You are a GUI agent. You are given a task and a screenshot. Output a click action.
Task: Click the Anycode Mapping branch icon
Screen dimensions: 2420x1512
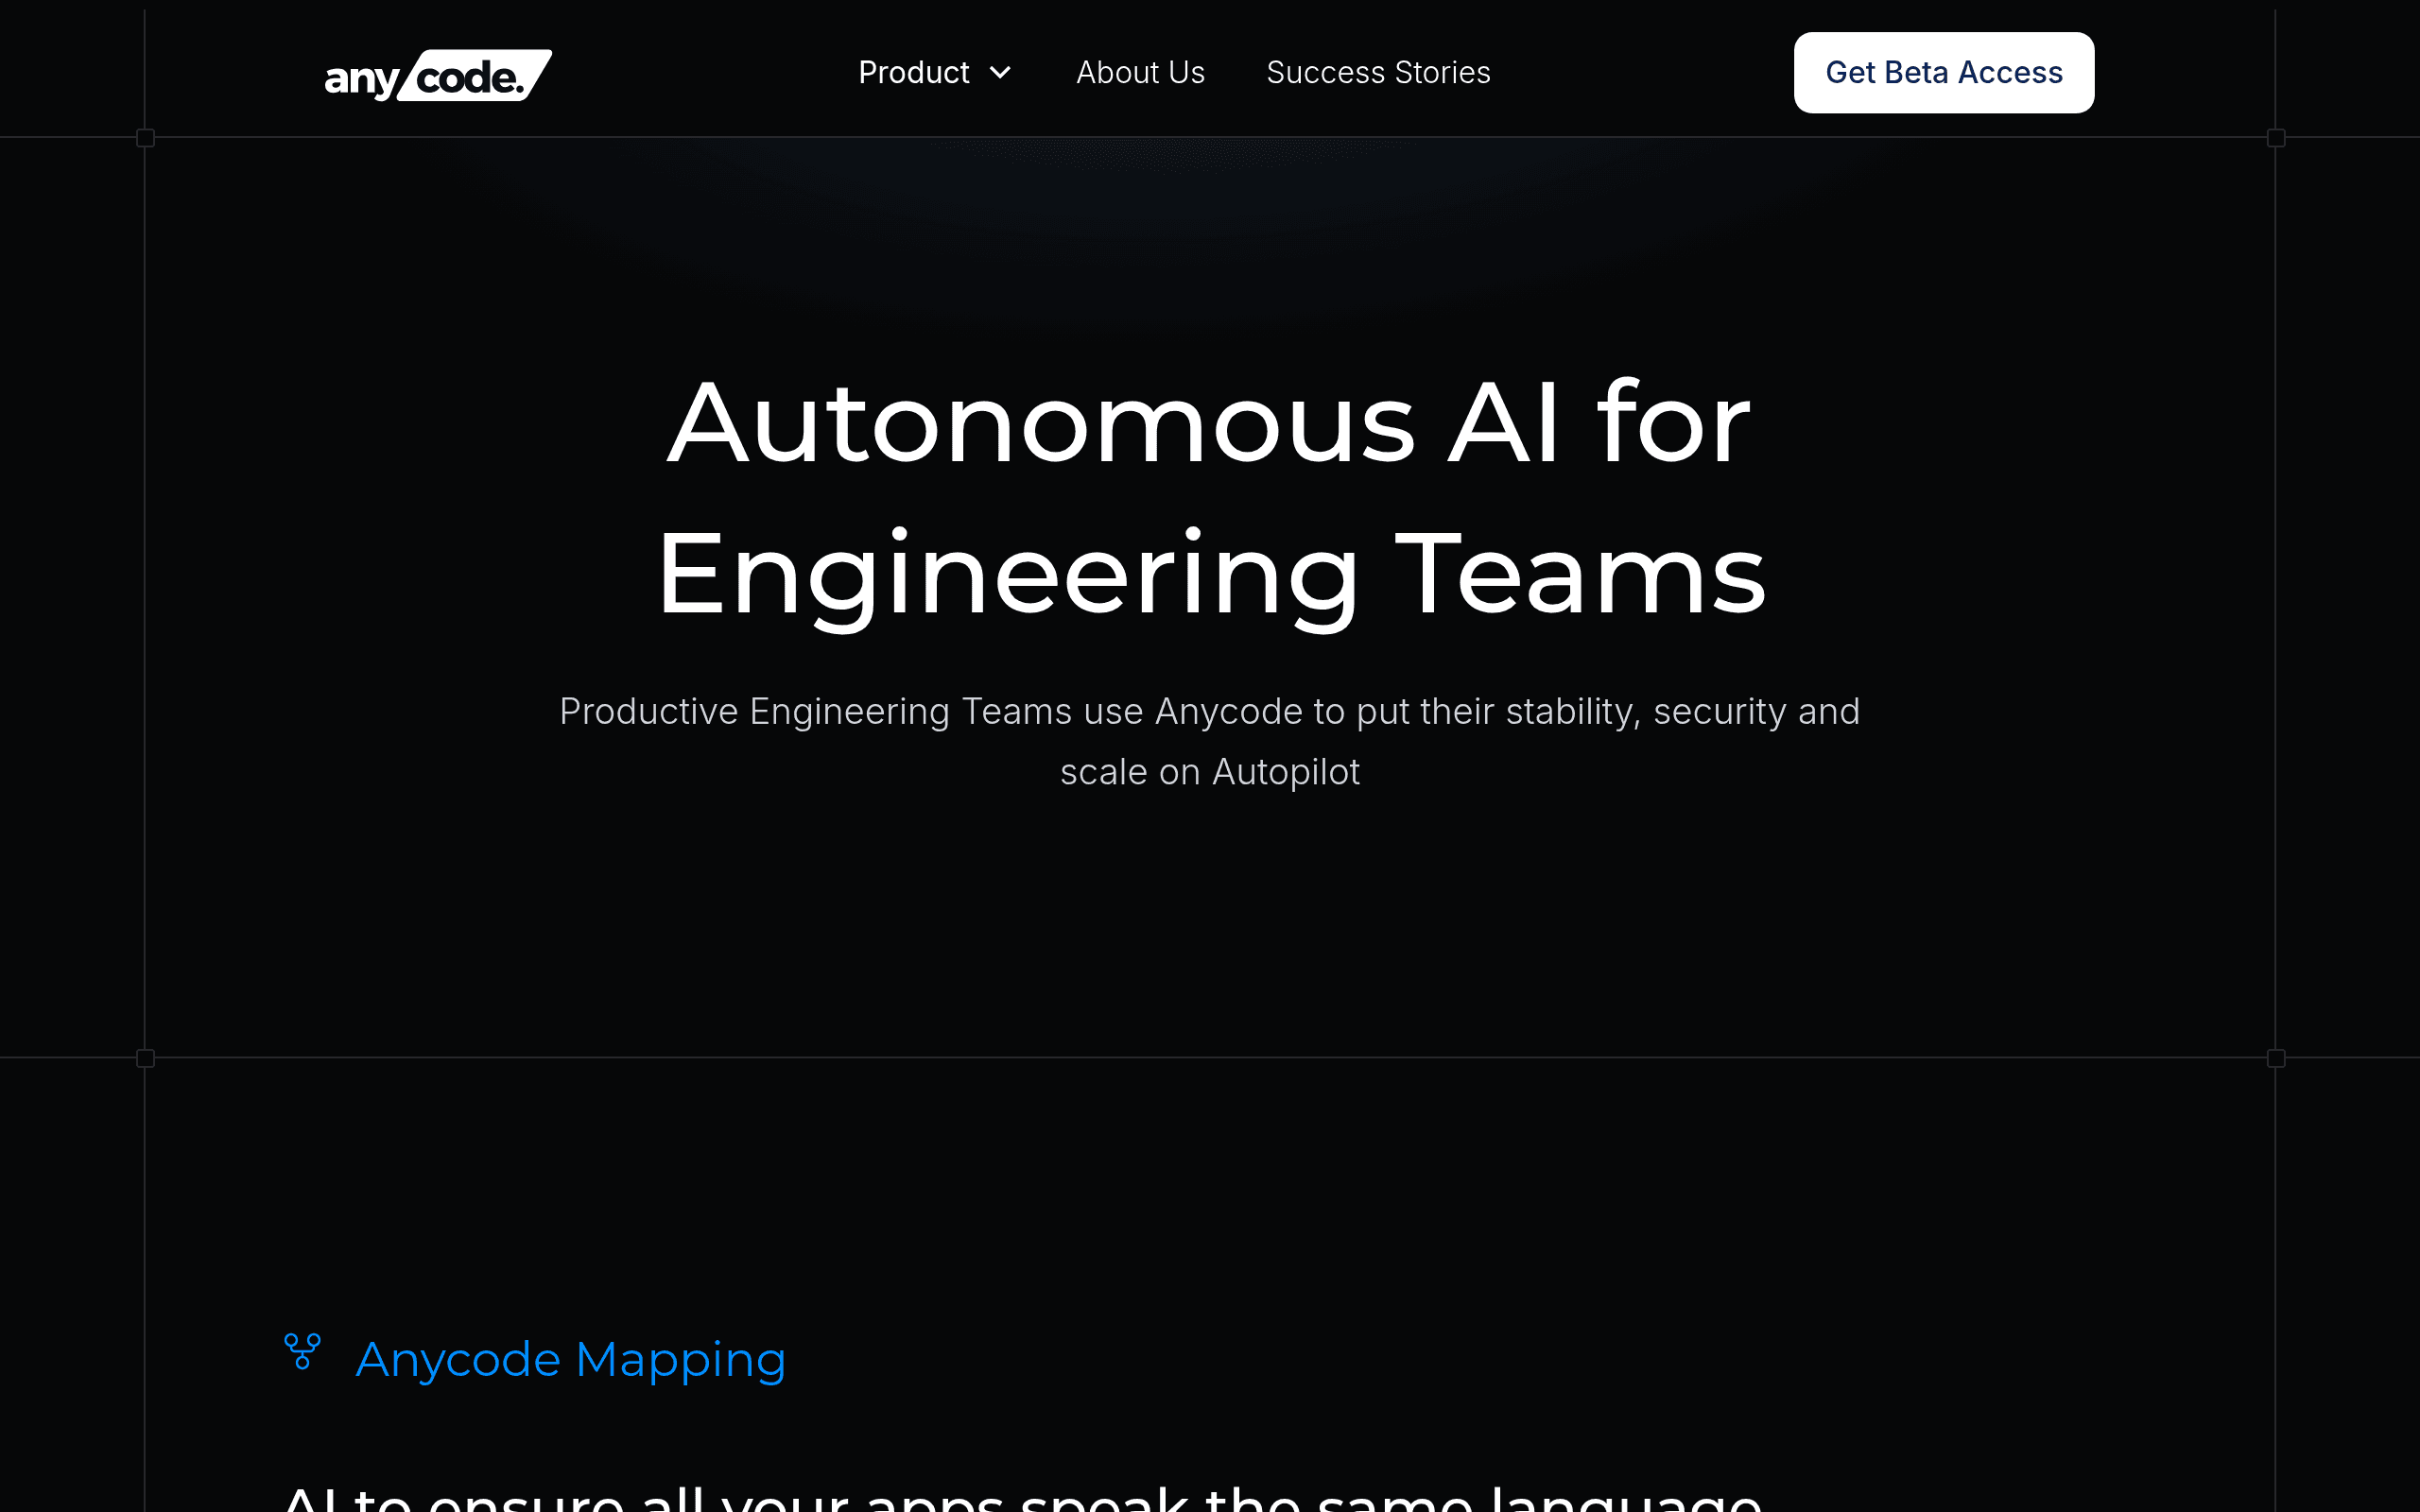(x=302, y=1352)
